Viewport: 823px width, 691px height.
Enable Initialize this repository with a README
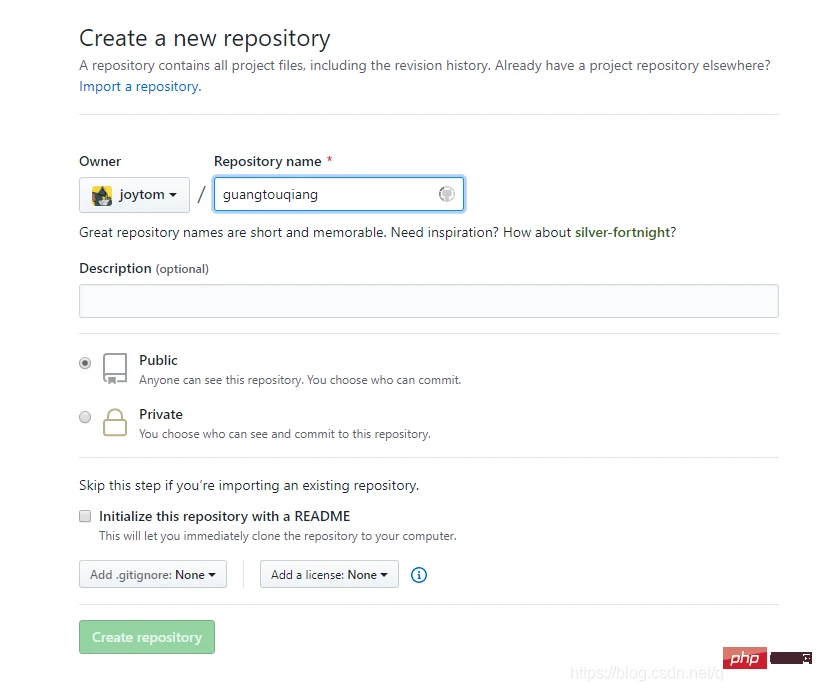coord(85,517)
